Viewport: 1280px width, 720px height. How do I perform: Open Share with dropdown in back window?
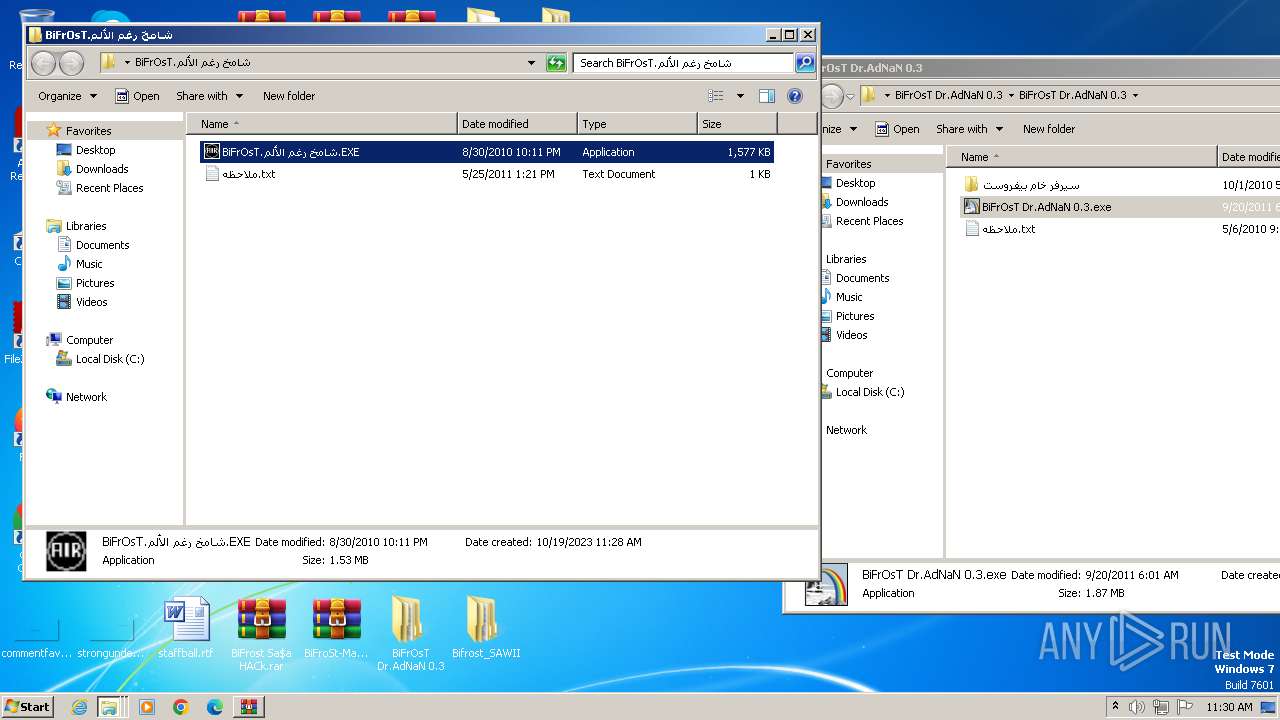(x=969, y=129)
